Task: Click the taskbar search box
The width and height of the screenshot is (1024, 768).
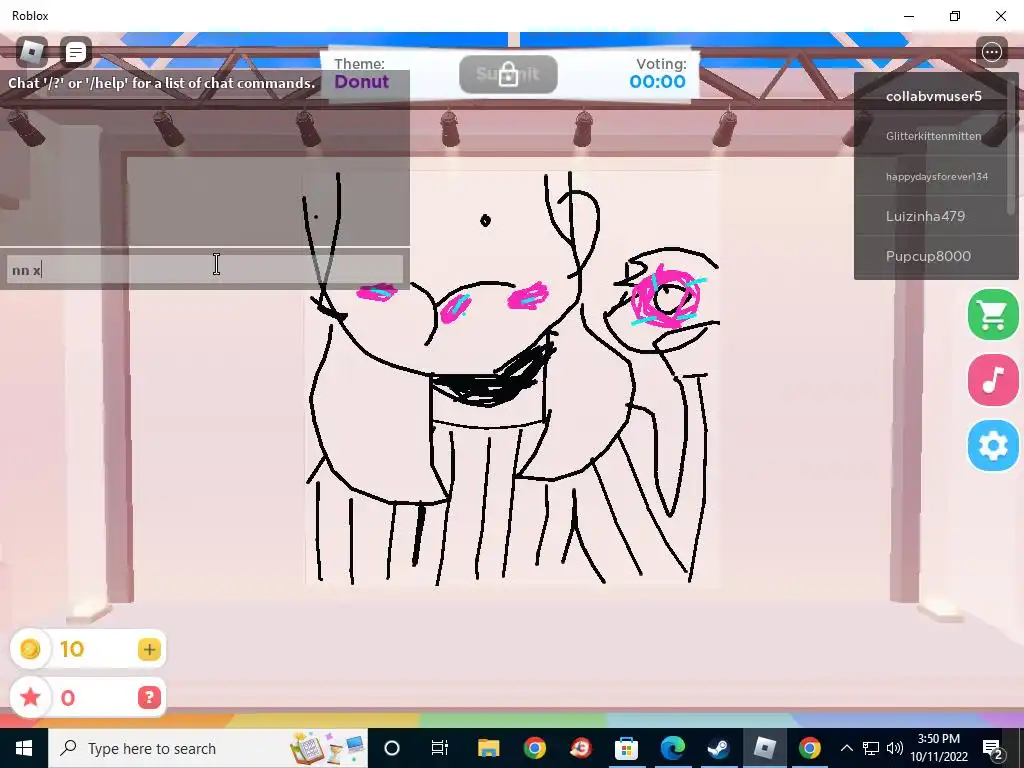Action: click(208, 748)
